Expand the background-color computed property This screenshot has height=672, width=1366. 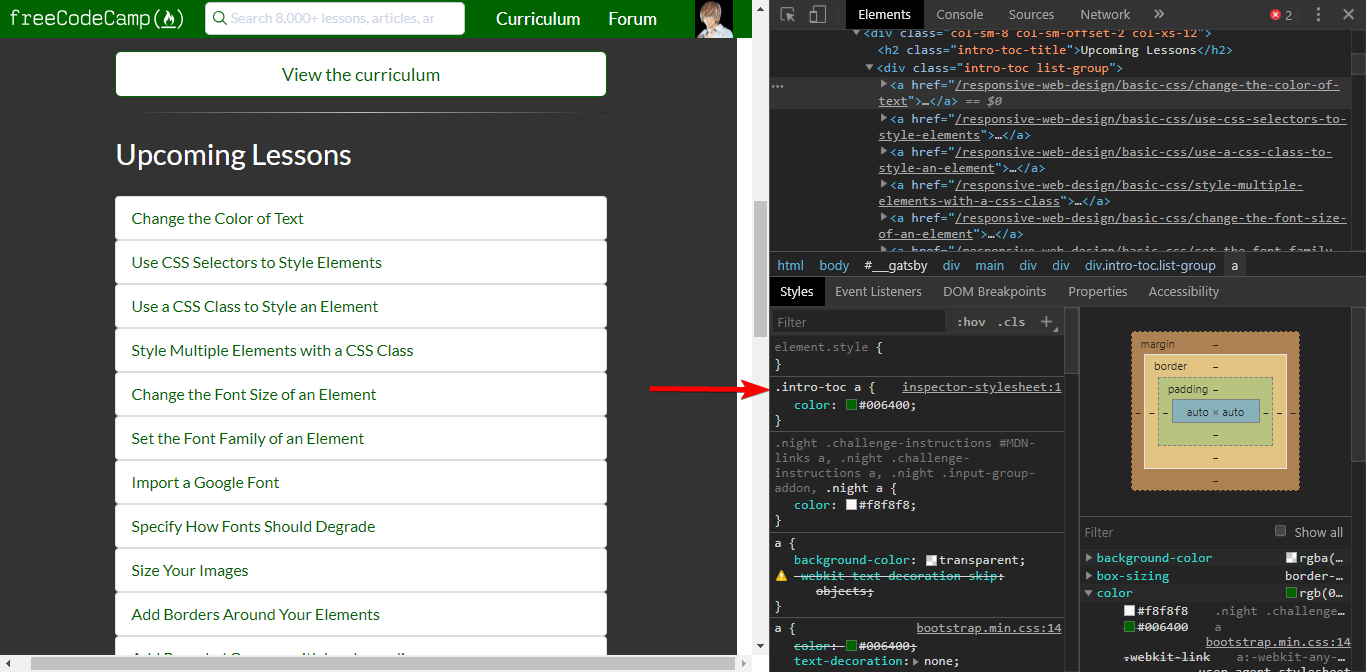[1089, 558]
